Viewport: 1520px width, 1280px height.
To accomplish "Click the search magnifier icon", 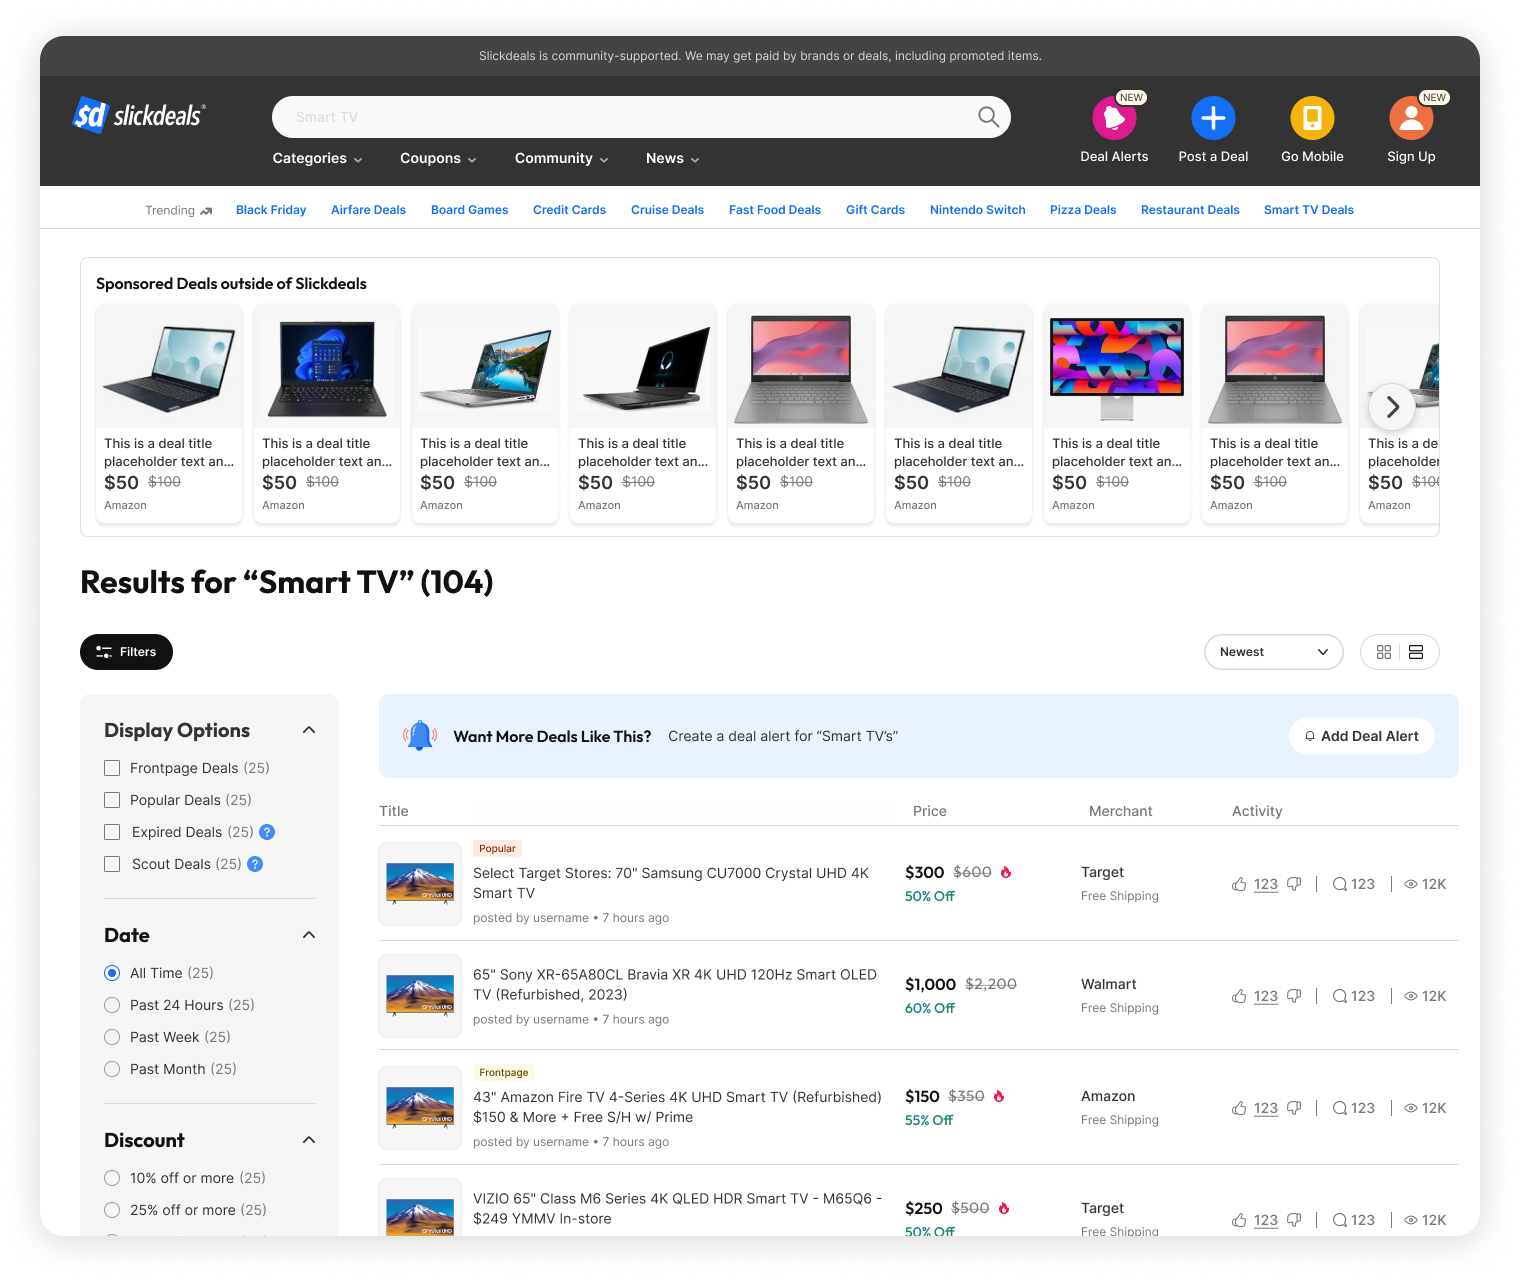I will [x=988, y=117].
